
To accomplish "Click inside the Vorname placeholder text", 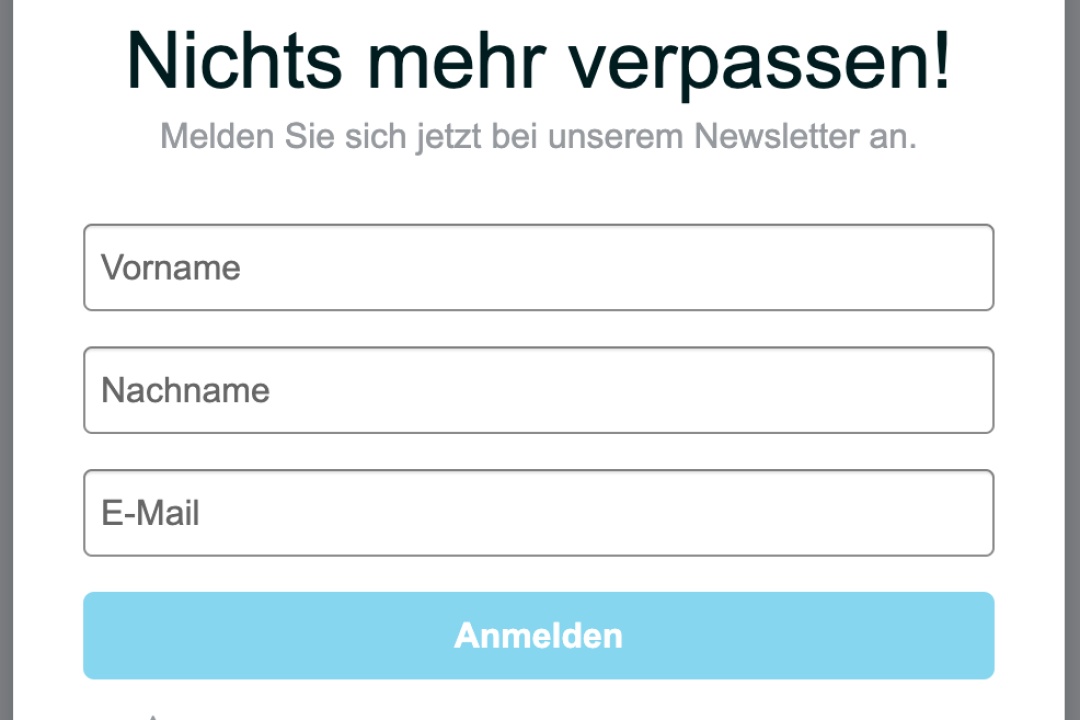I will click(x=169, y=267).
